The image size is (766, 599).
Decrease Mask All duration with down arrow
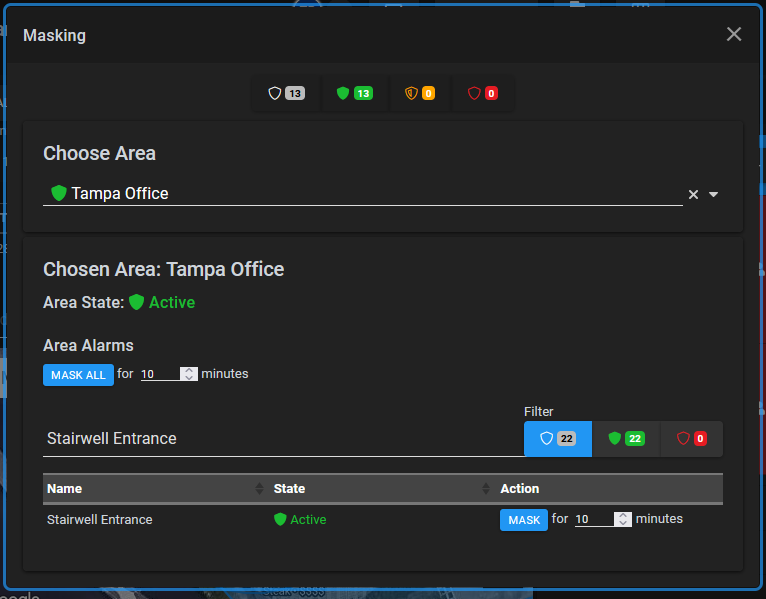click(189, 378)
